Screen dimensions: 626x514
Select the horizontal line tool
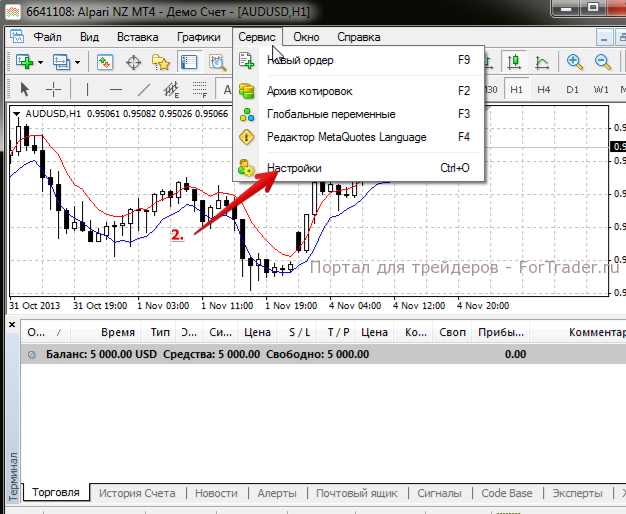[x=116, y=90]
